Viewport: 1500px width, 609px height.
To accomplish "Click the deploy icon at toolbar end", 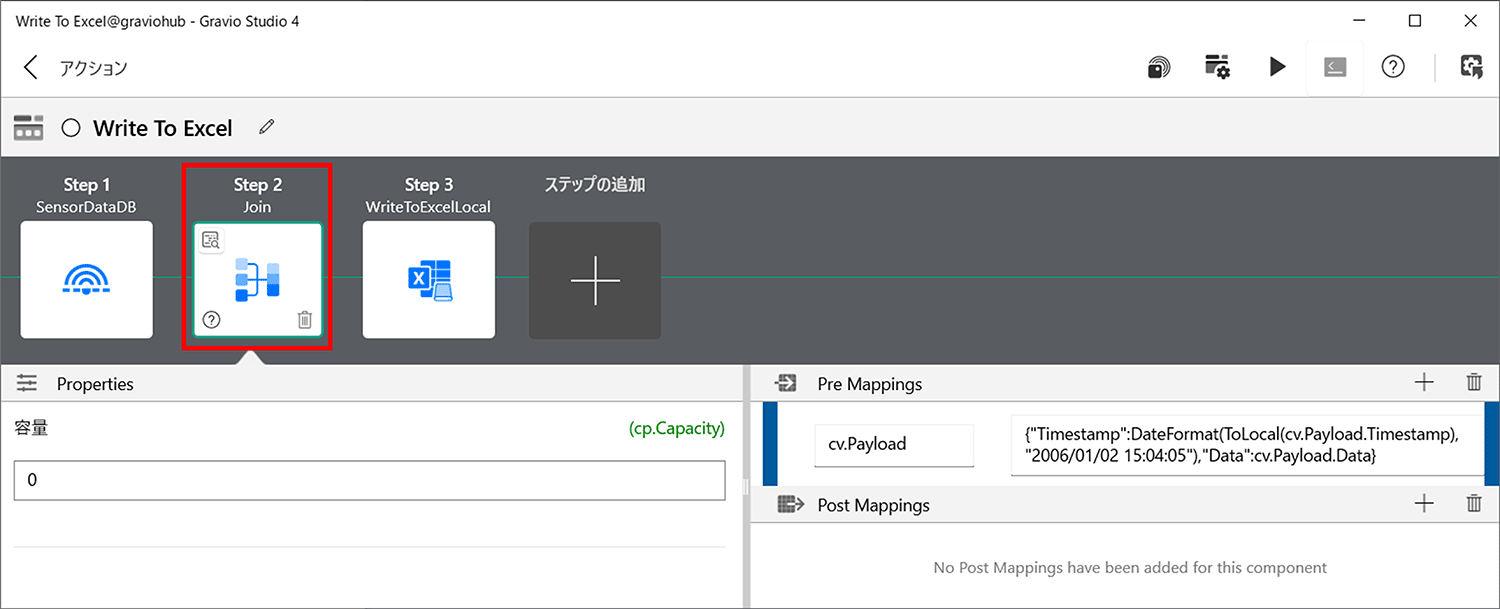I will click(x=1471, y=67).
